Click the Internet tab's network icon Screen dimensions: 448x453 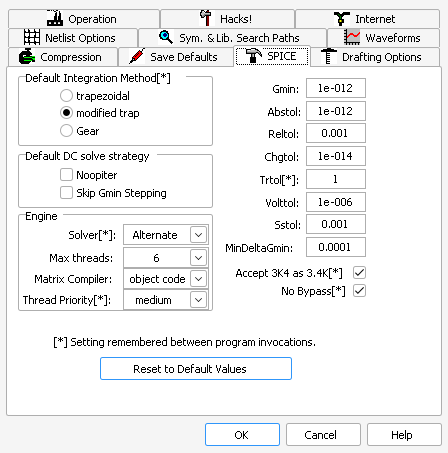pyautogui.click(x=342, y=19)
